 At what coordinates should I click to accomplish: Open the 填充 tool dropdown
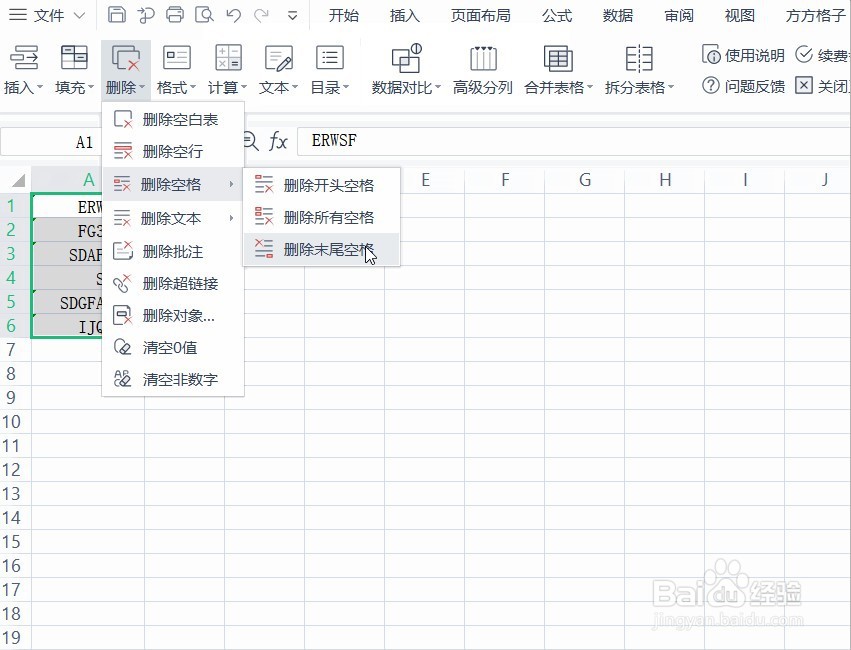[x=74, y=70]
